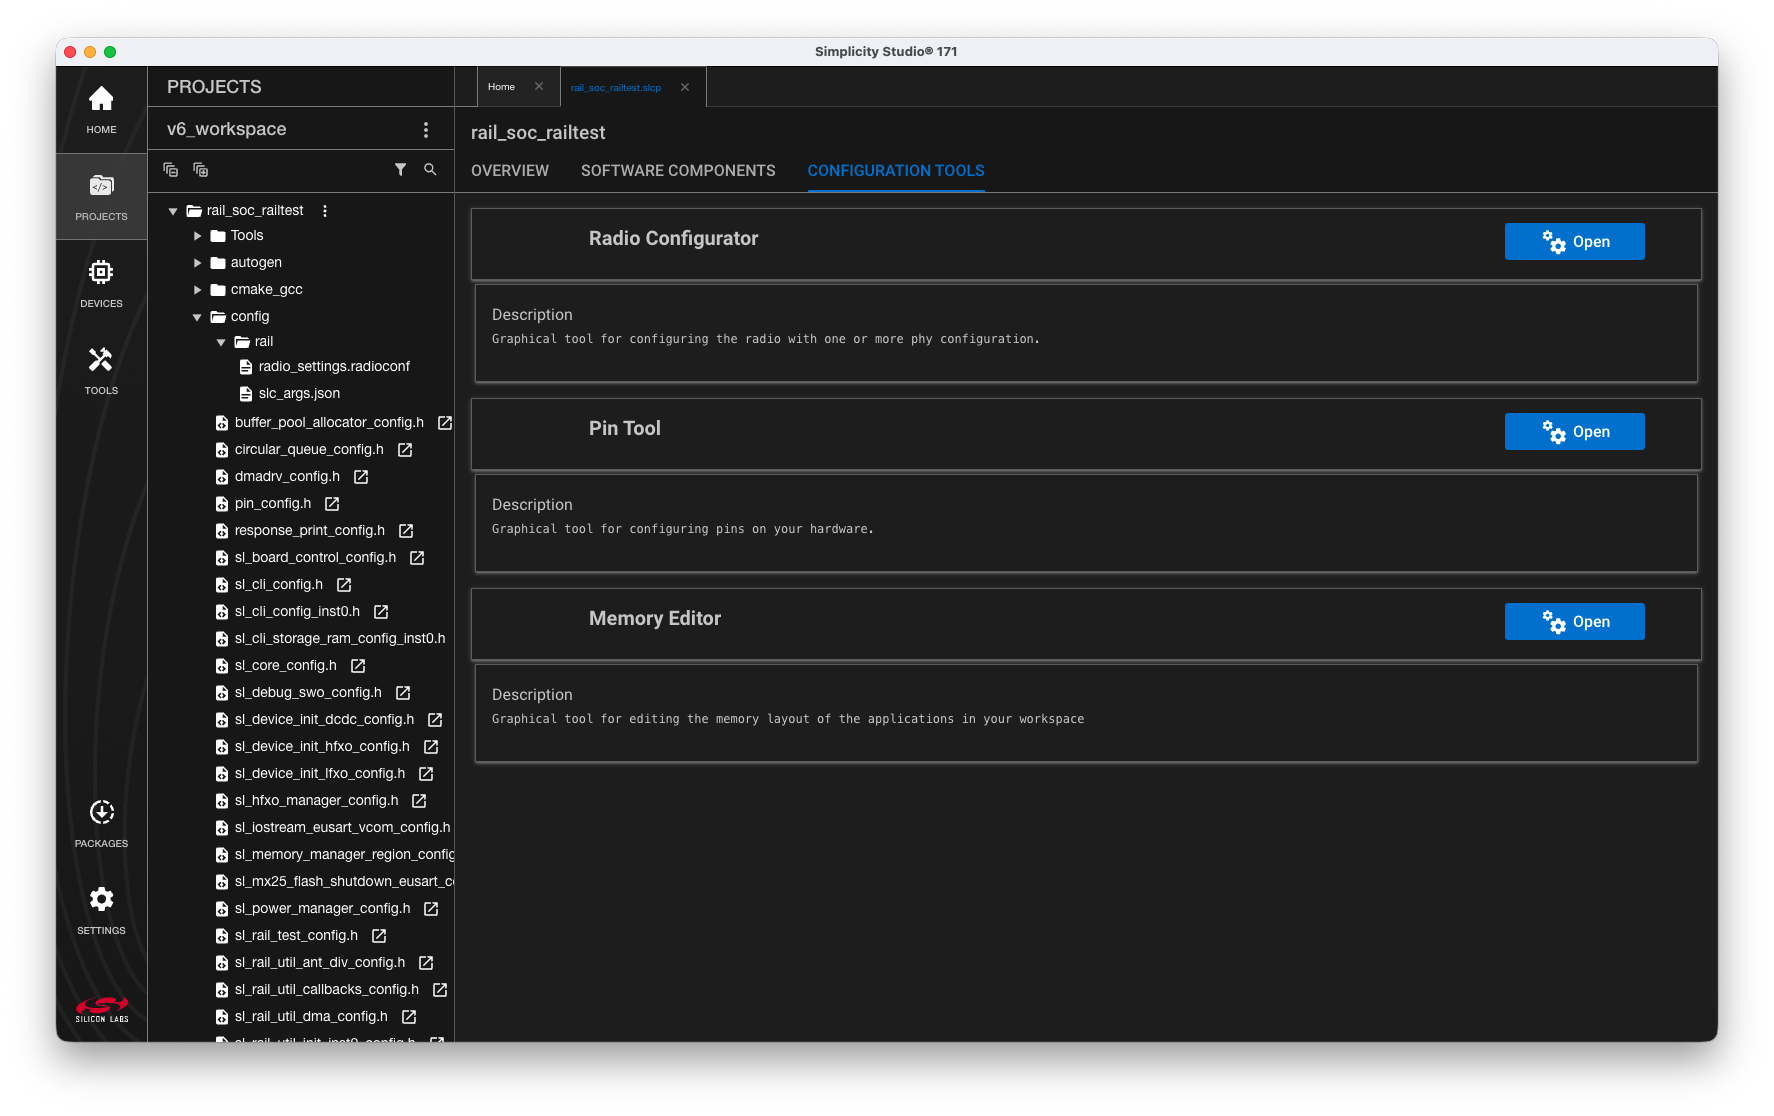The image size is (1774, 1116).
Task: Click the Settings gear icon in sidebar
Action: pos(101,899)
